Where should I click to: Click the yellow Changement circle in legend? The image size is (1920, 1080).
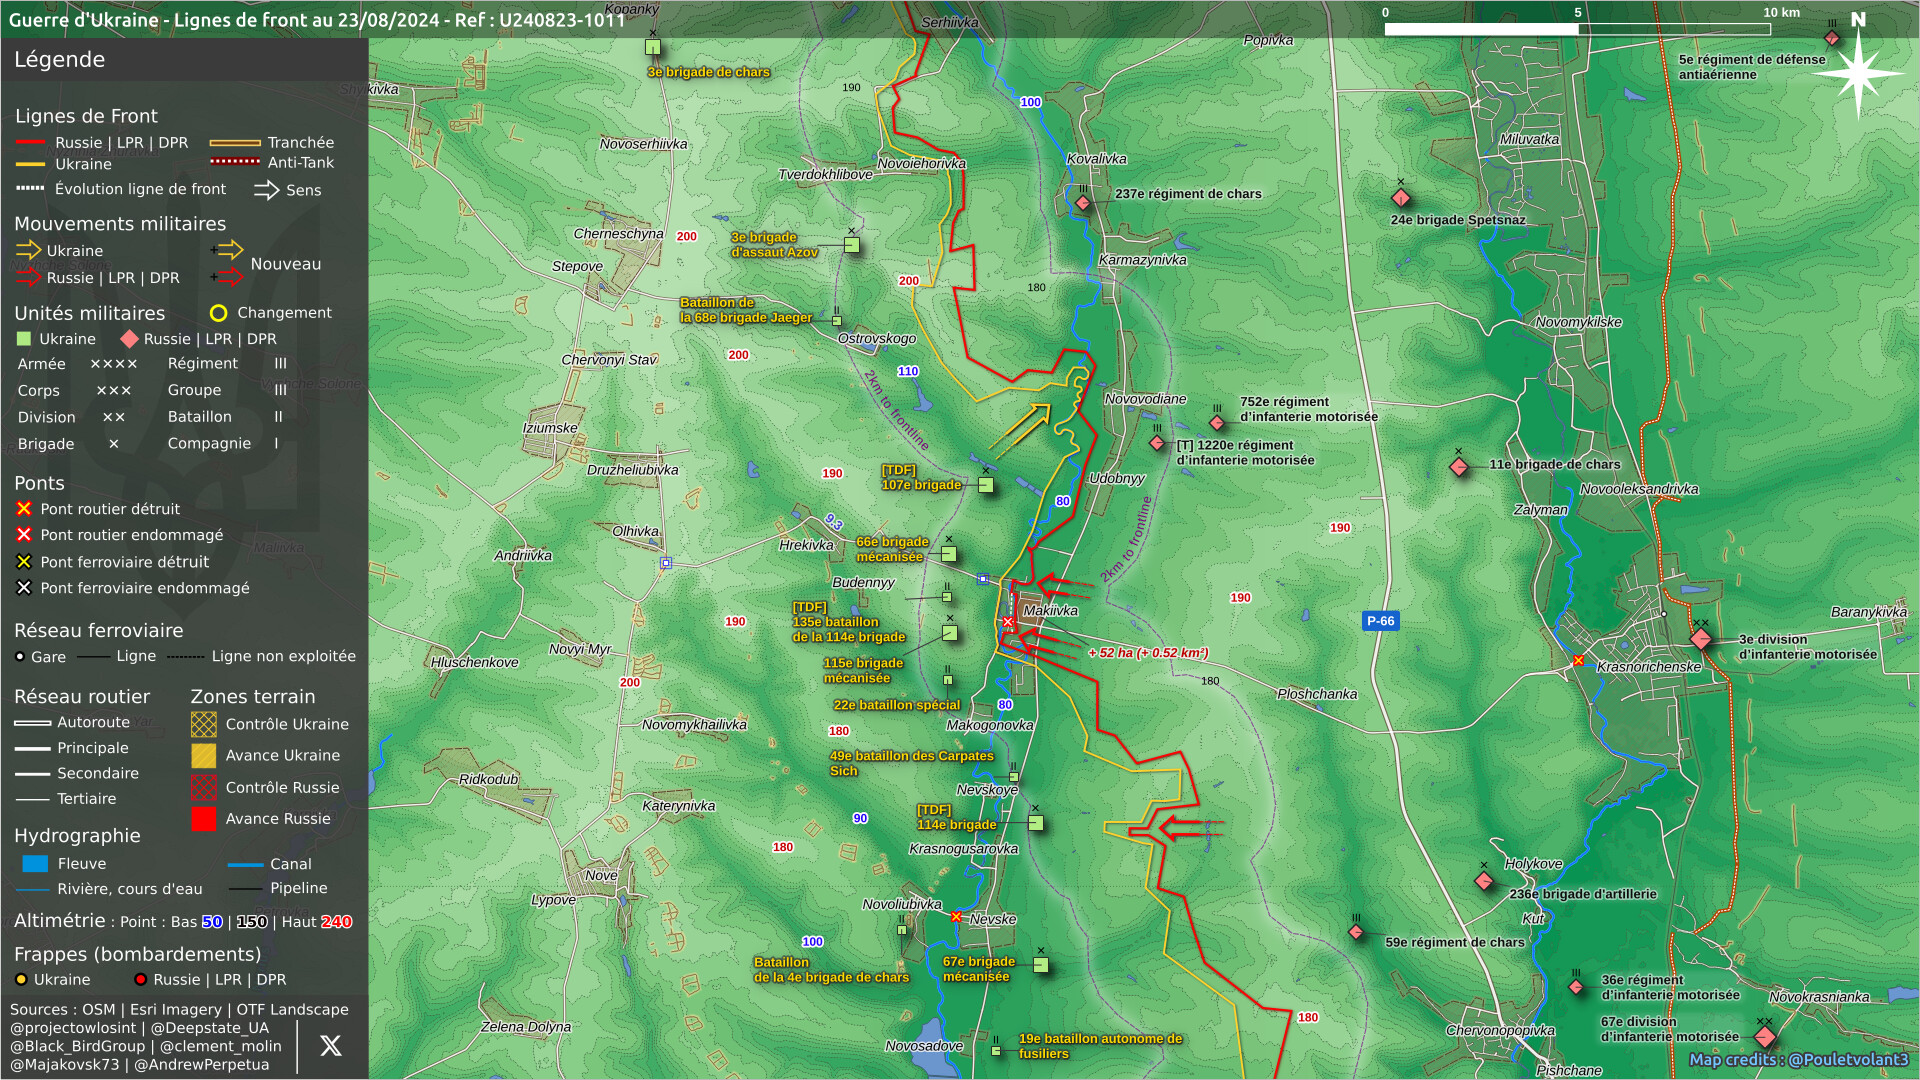[218, 313]
